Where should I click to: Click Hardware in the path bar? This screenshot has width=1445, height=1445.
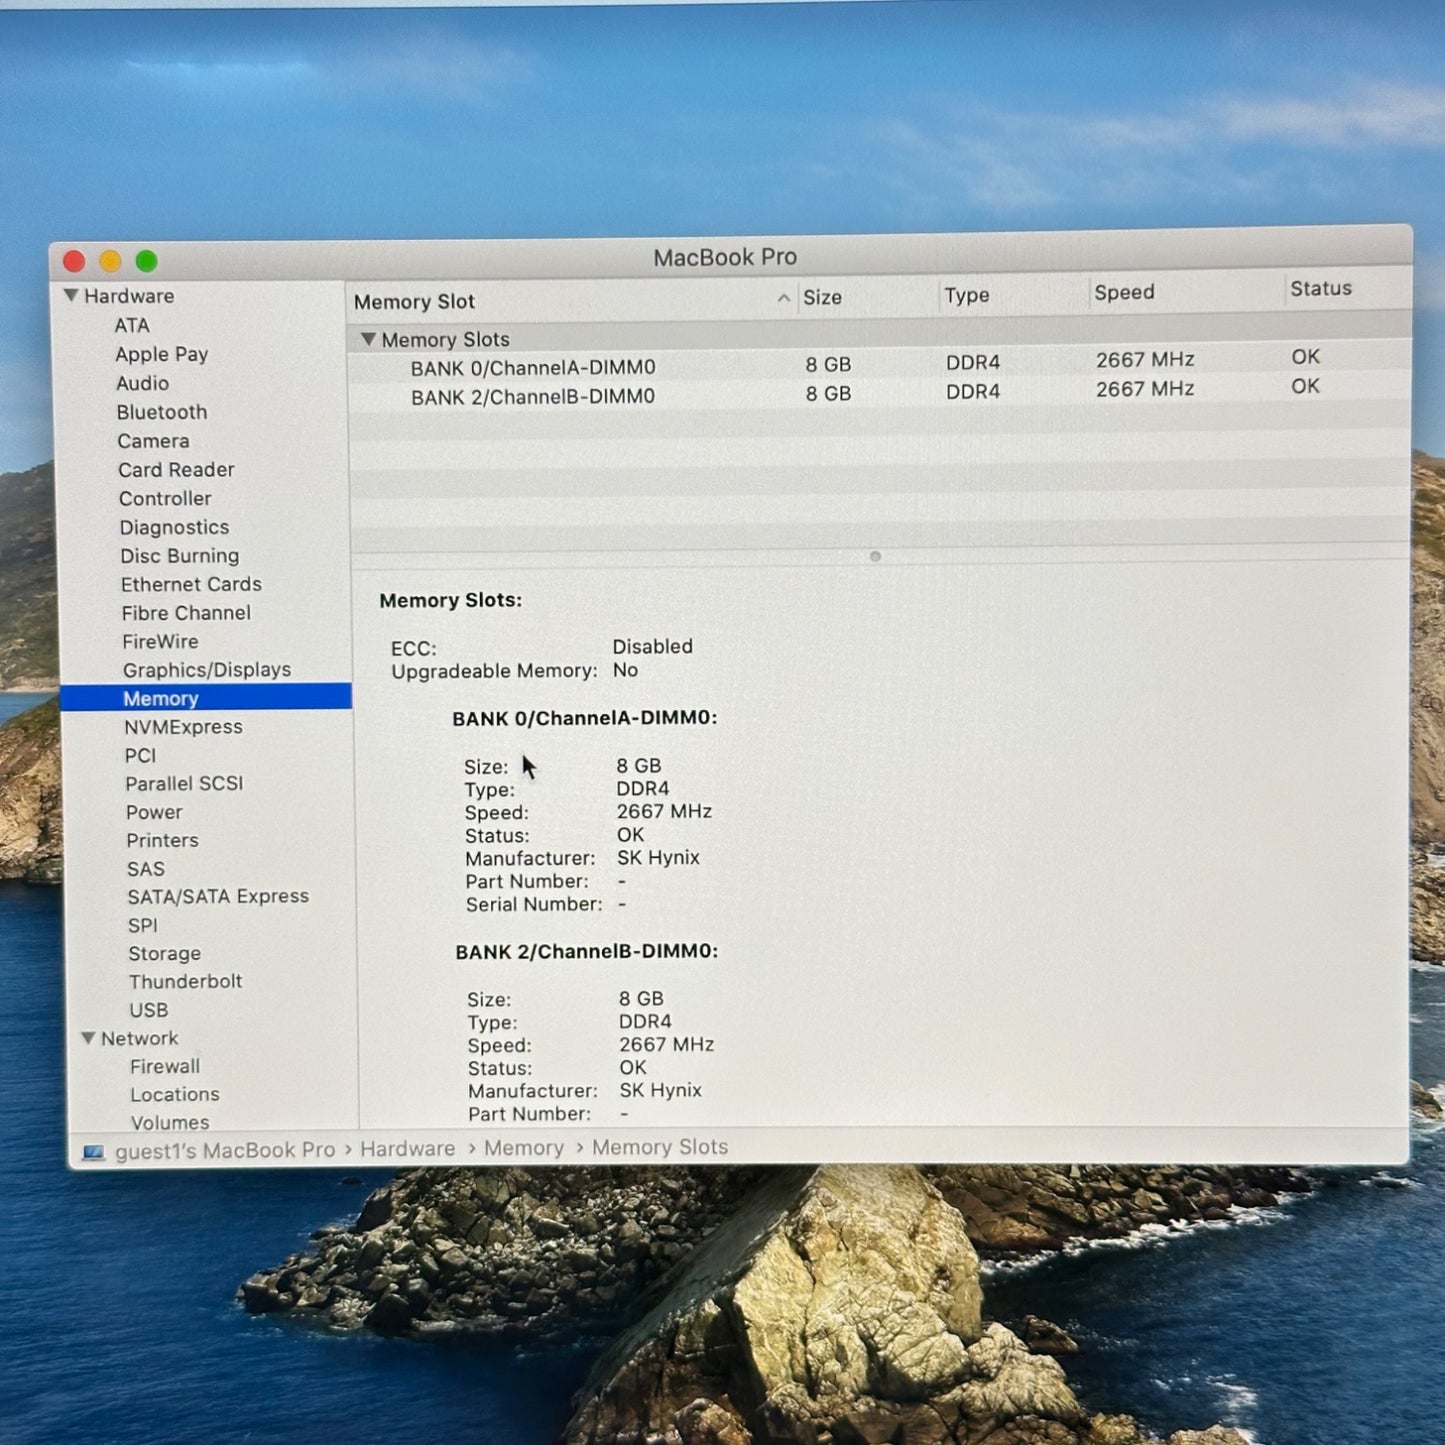point(407,1149)
